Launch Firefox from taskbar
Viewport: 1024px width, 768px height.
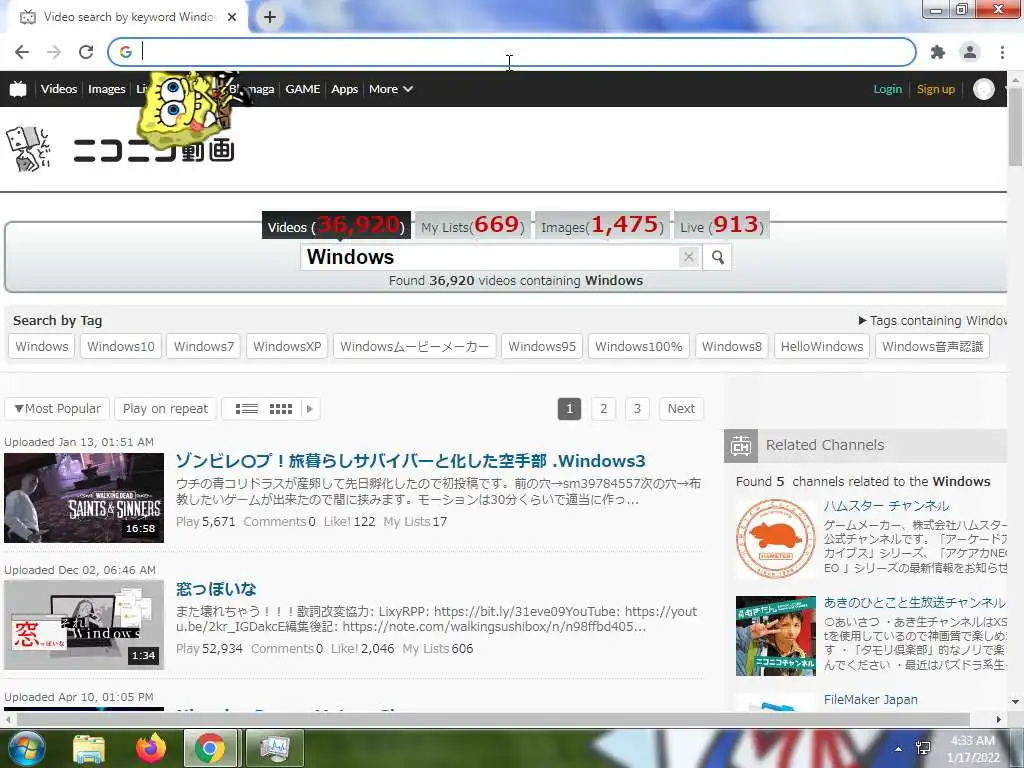(x=151, y=748)
